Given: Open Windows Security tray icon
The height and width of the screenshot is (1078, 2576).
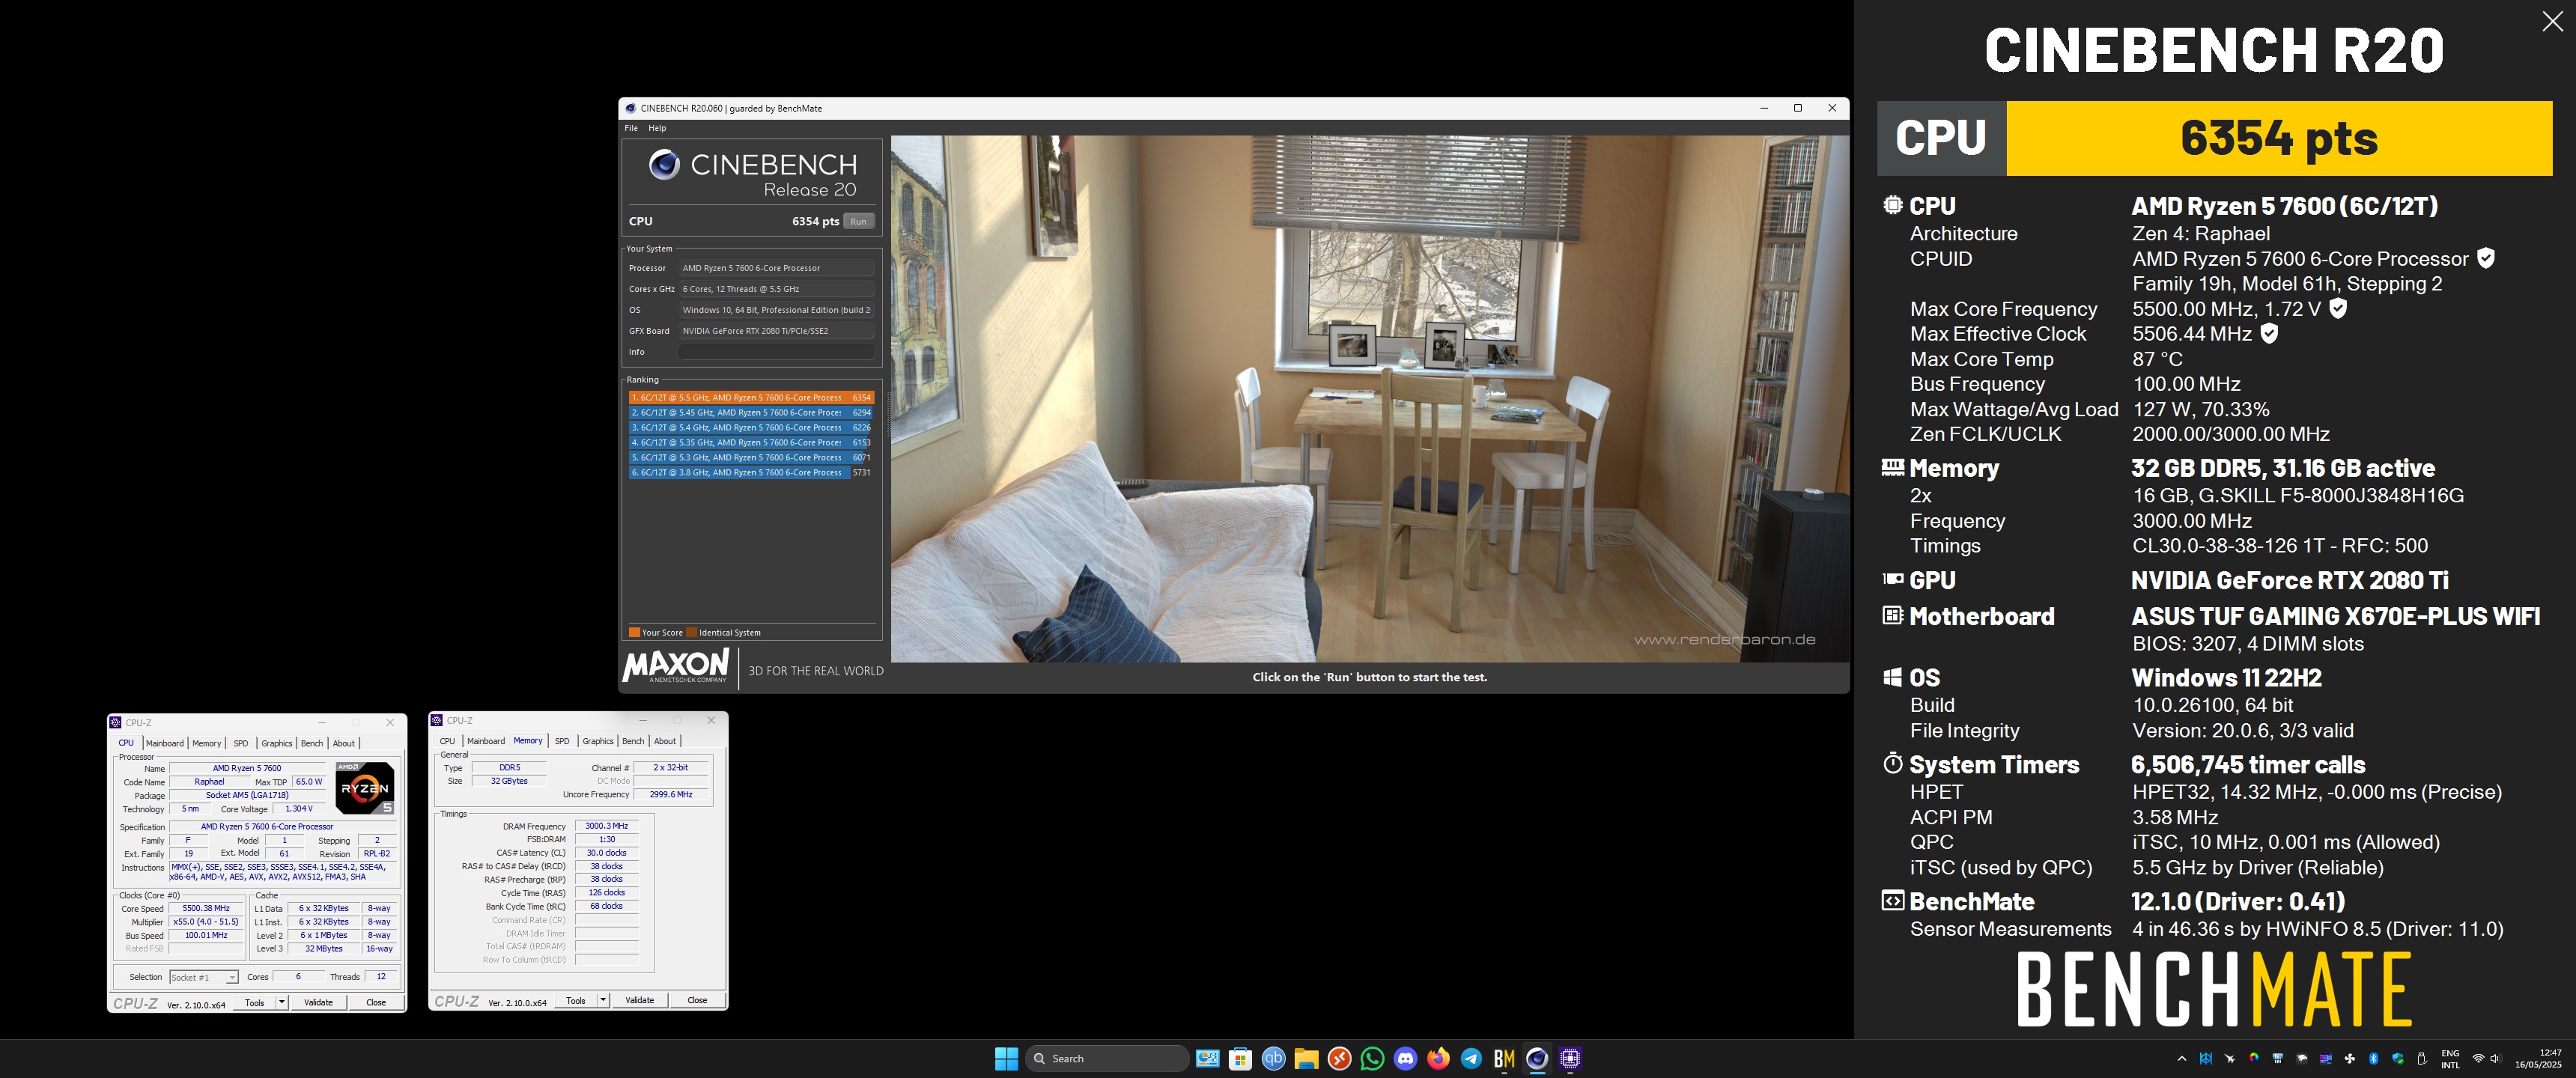Looking at the screenshot, I should click(x=2398, y=1059).
